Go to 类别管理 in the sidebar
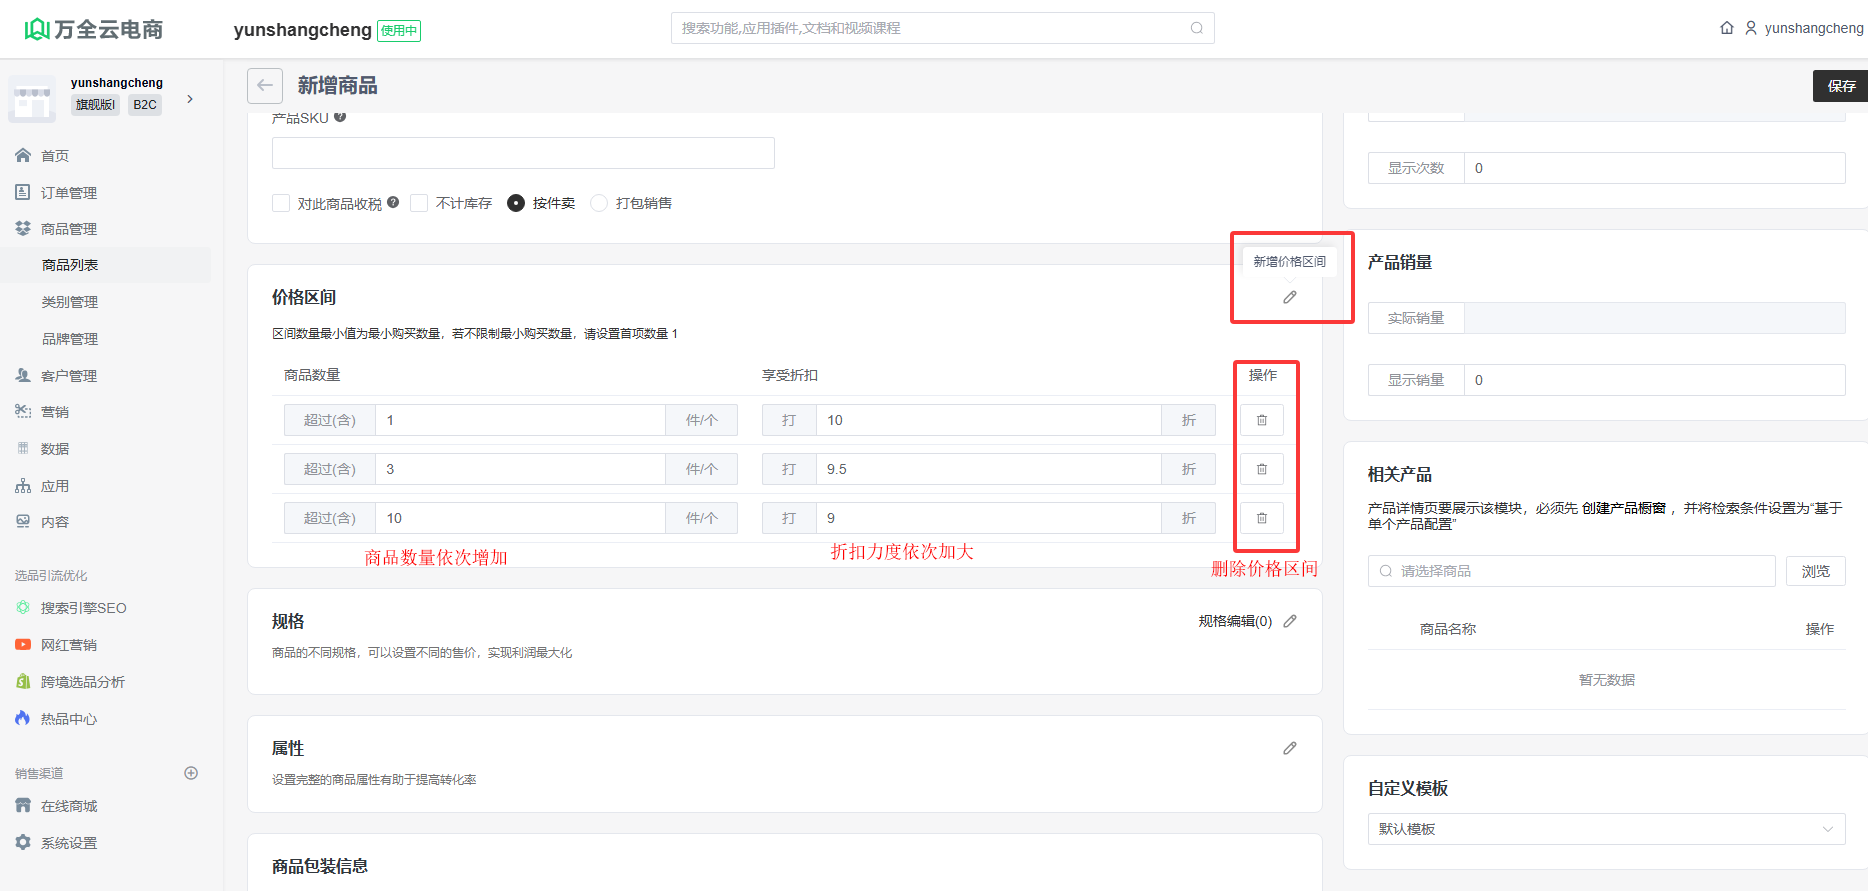 click(x=70, y=302)
